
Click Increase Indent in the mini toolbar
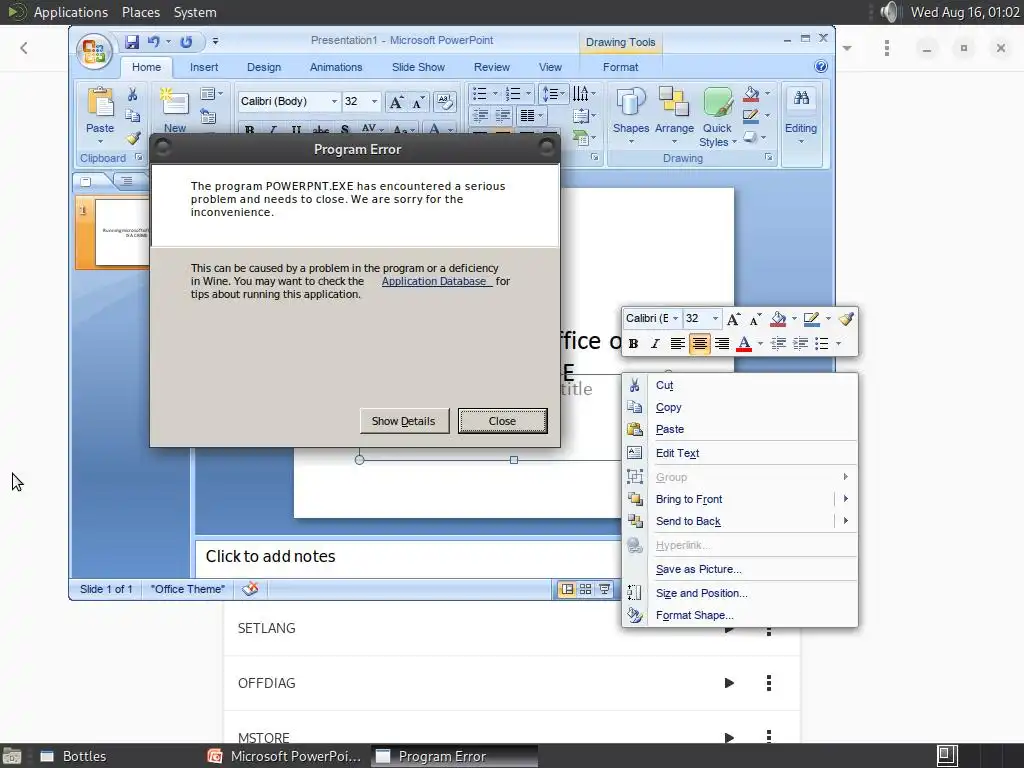click(x=800, y=344)
